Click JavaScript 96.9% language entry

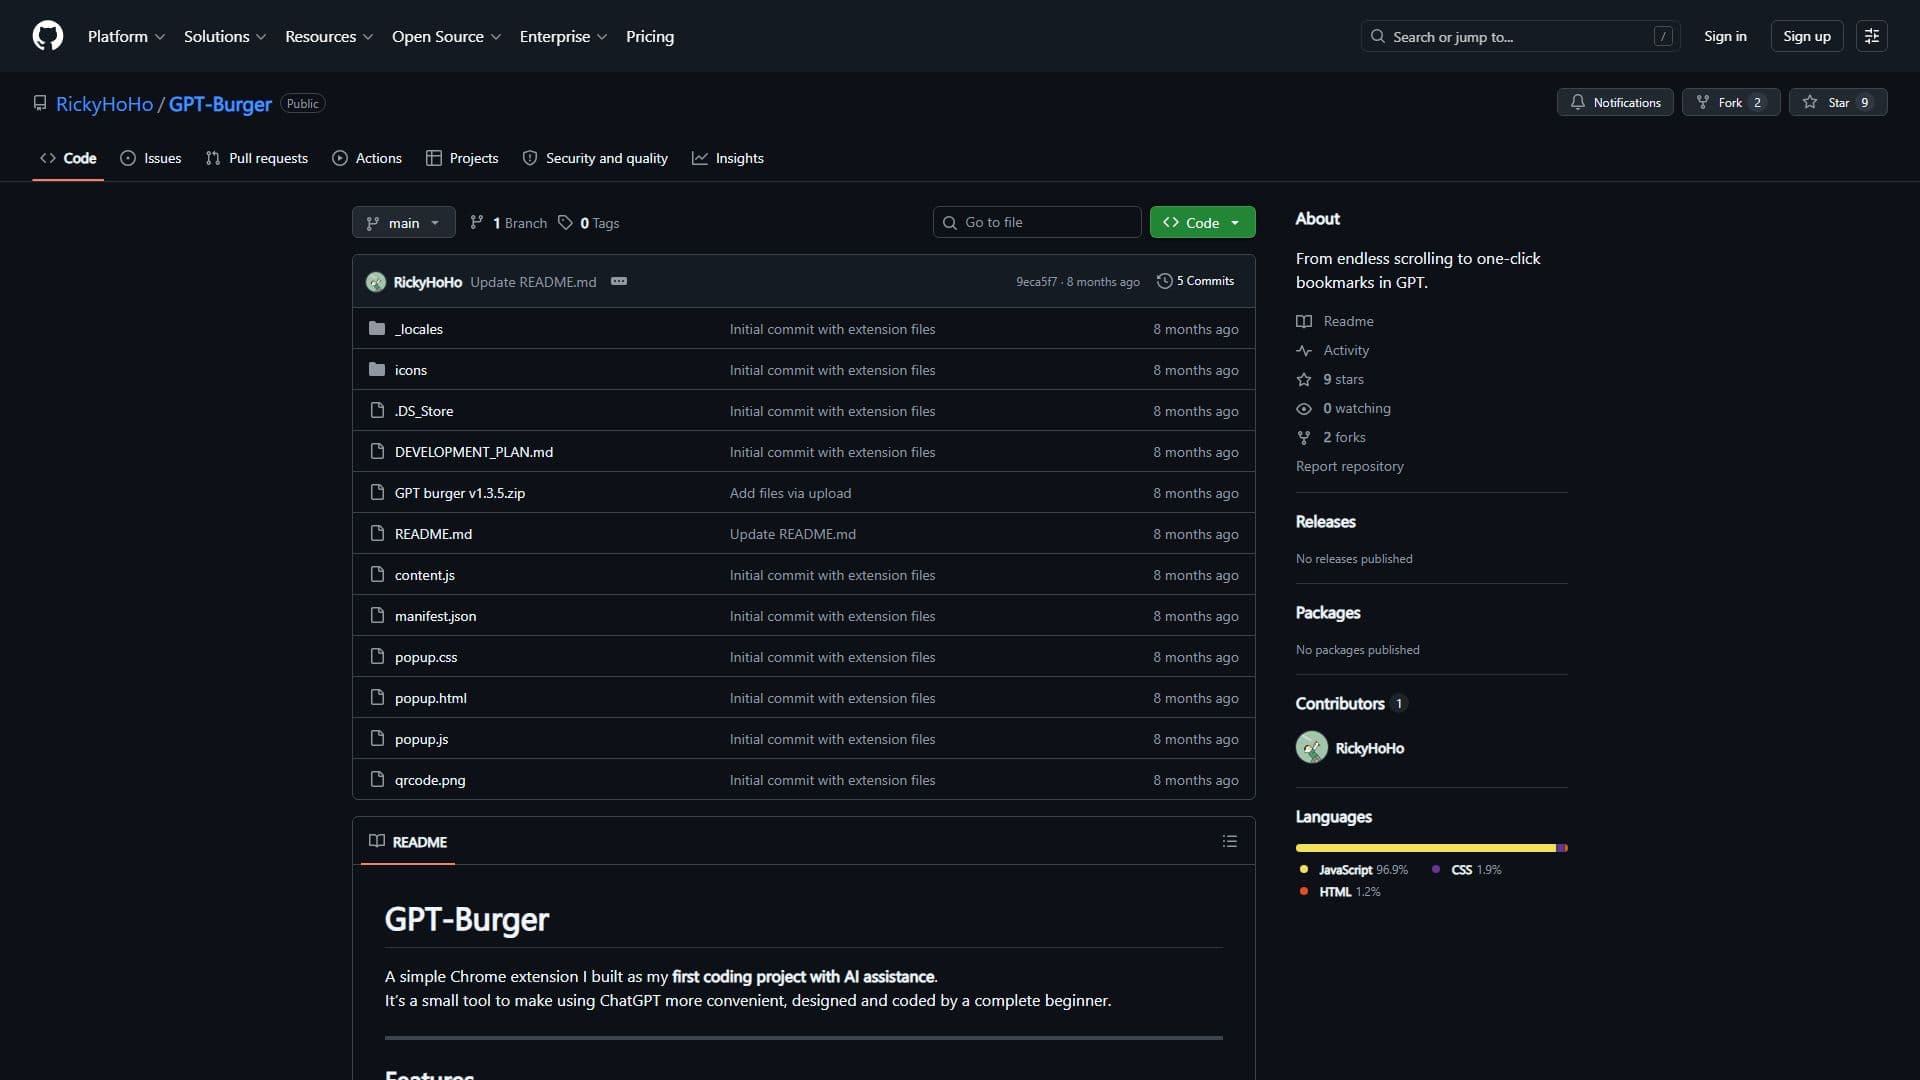click(1355, 869)
